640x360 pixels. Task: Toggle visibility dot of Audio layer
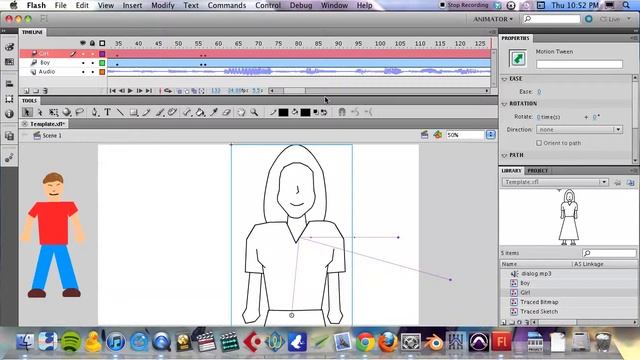tap(83, 72)
